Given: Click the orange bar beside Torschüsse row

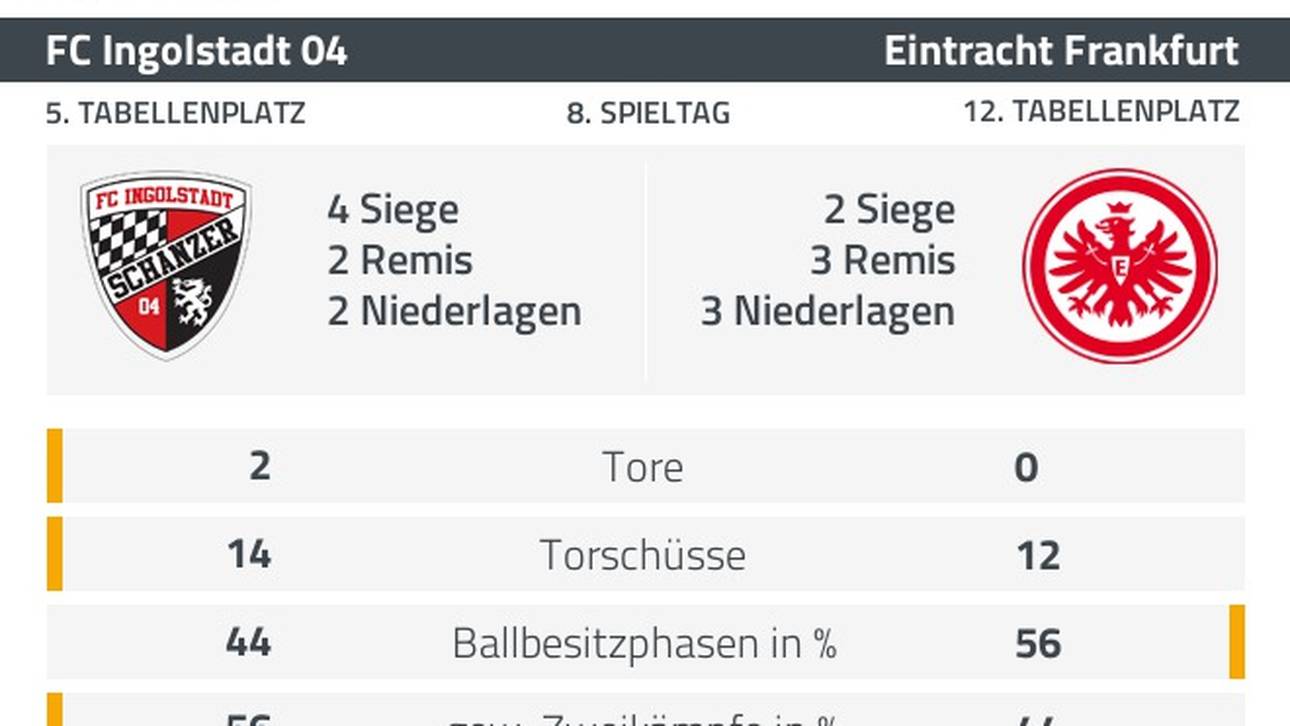Looking at the screenshot, I should pyautogui.click(x=54, y=554).
